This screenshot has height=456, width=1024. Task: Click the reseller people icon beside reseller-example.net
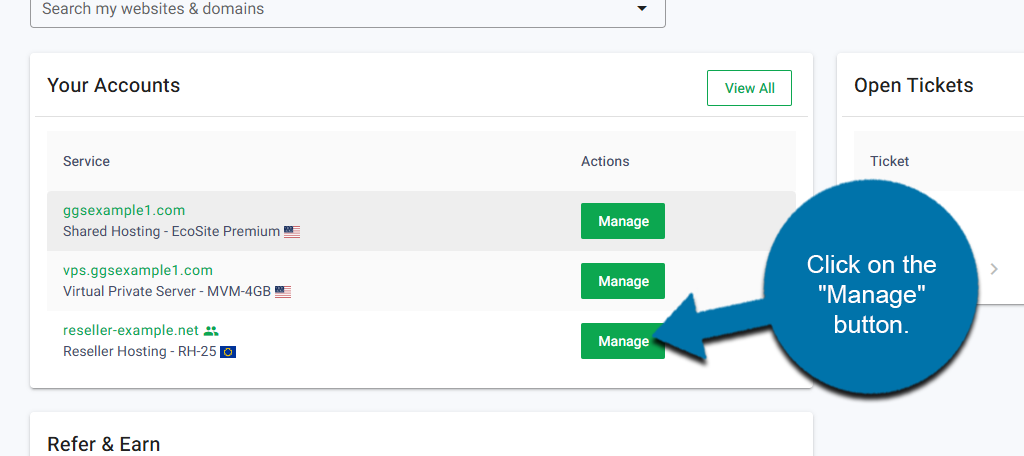coord(210,330)
